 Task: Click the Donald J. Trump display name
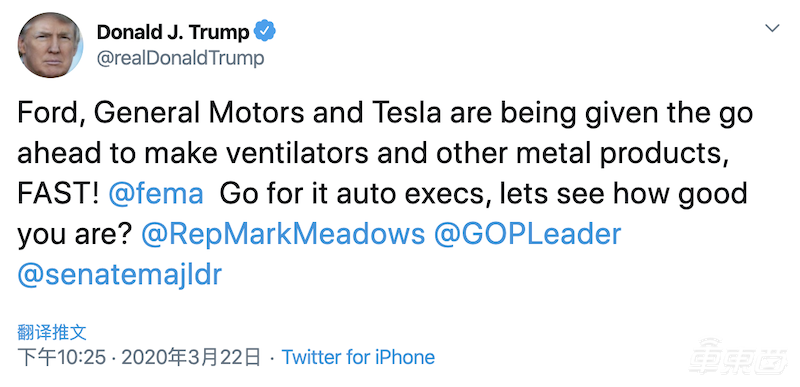(x=173, y=32)
